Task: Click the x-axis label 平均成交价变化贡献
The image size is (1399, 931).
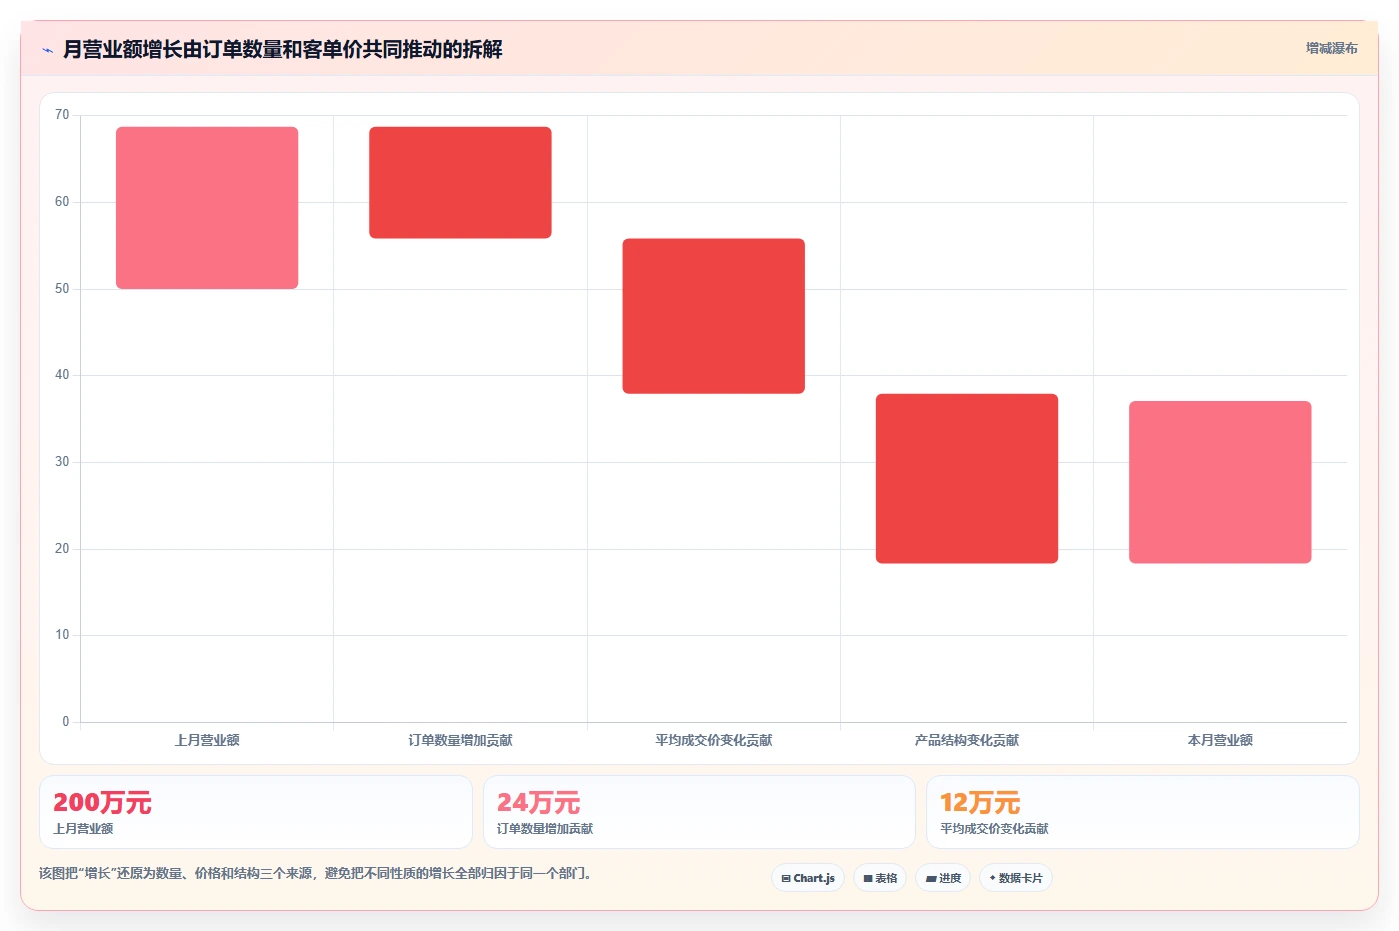Action: pyautogui.click(x=714, y=740)
